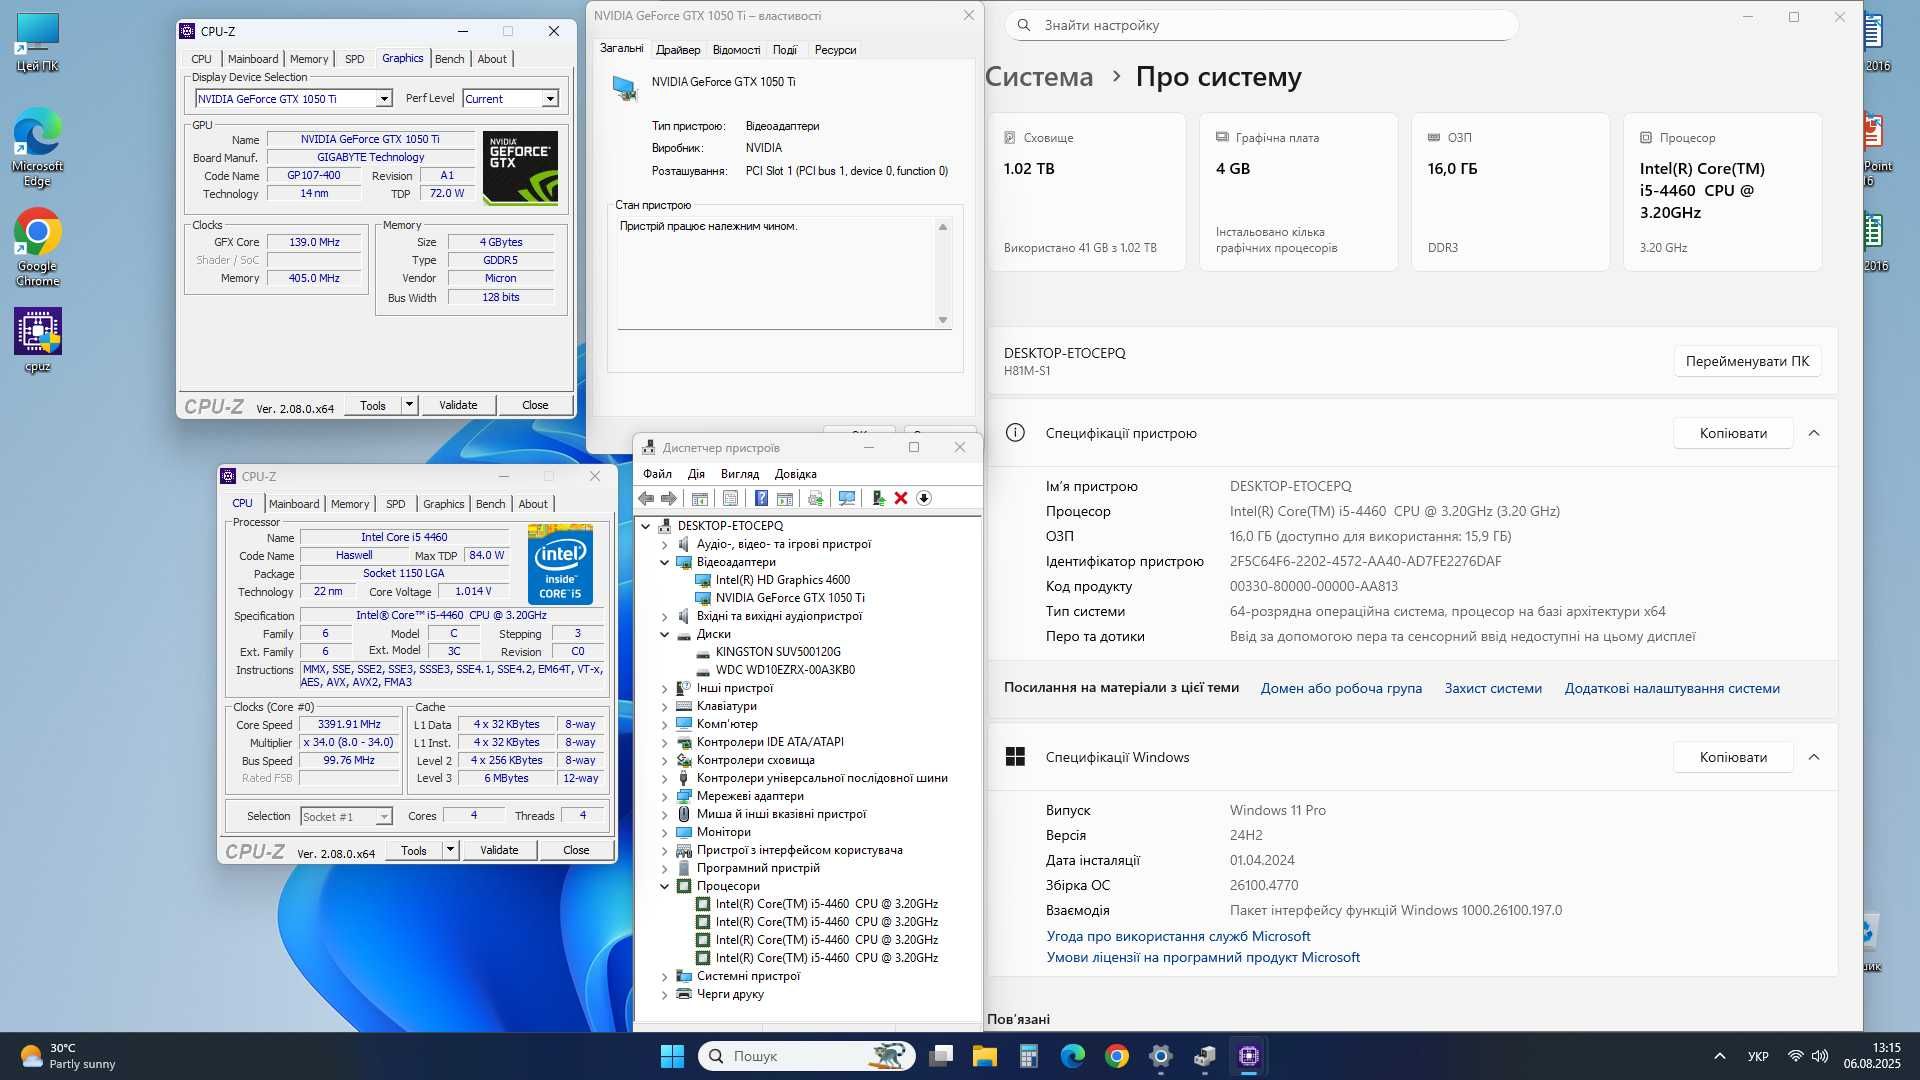Click the Знайти настройку search field
Screen dimensions: 1920x1080
tap(1262, 25)
